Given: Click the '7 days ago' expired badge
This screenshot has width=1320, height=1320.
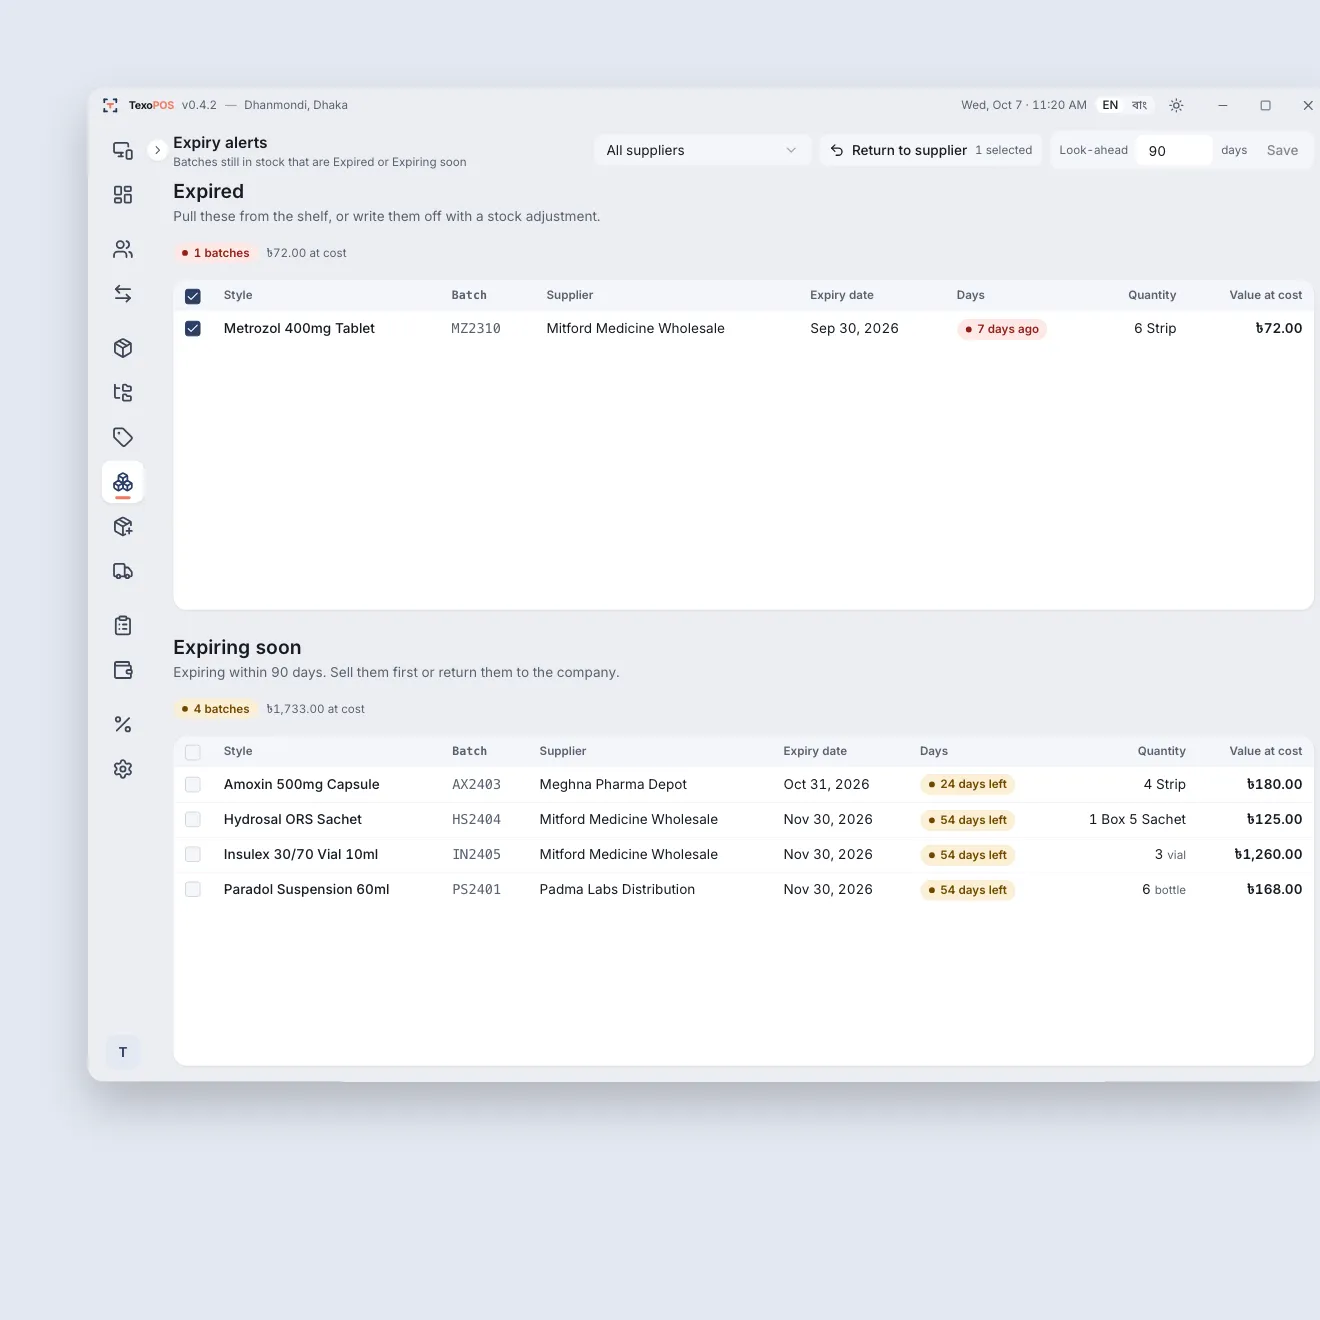Looking at the screenshot, I should [1002, 329].
